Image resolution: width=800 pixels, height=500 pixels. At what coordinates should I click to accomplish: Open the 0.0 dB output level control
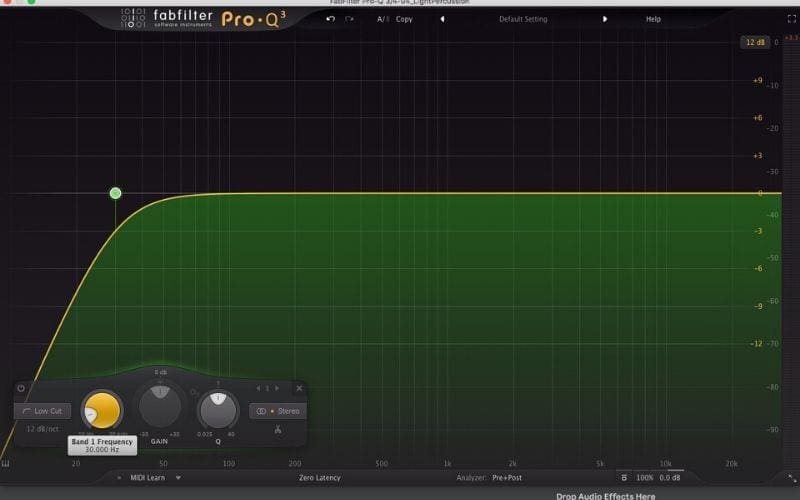point(669,478)
